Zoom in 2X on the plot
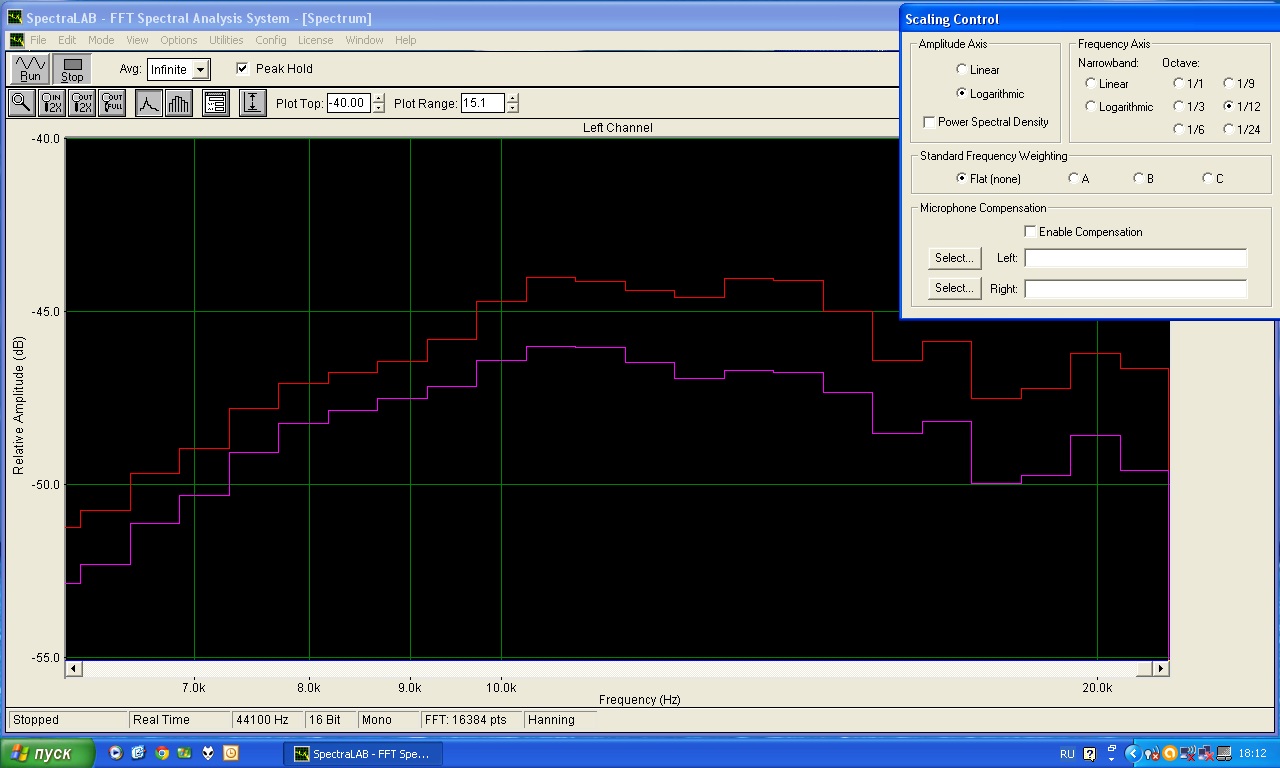This screenshot has width=1280, height=768. (52, 103)
